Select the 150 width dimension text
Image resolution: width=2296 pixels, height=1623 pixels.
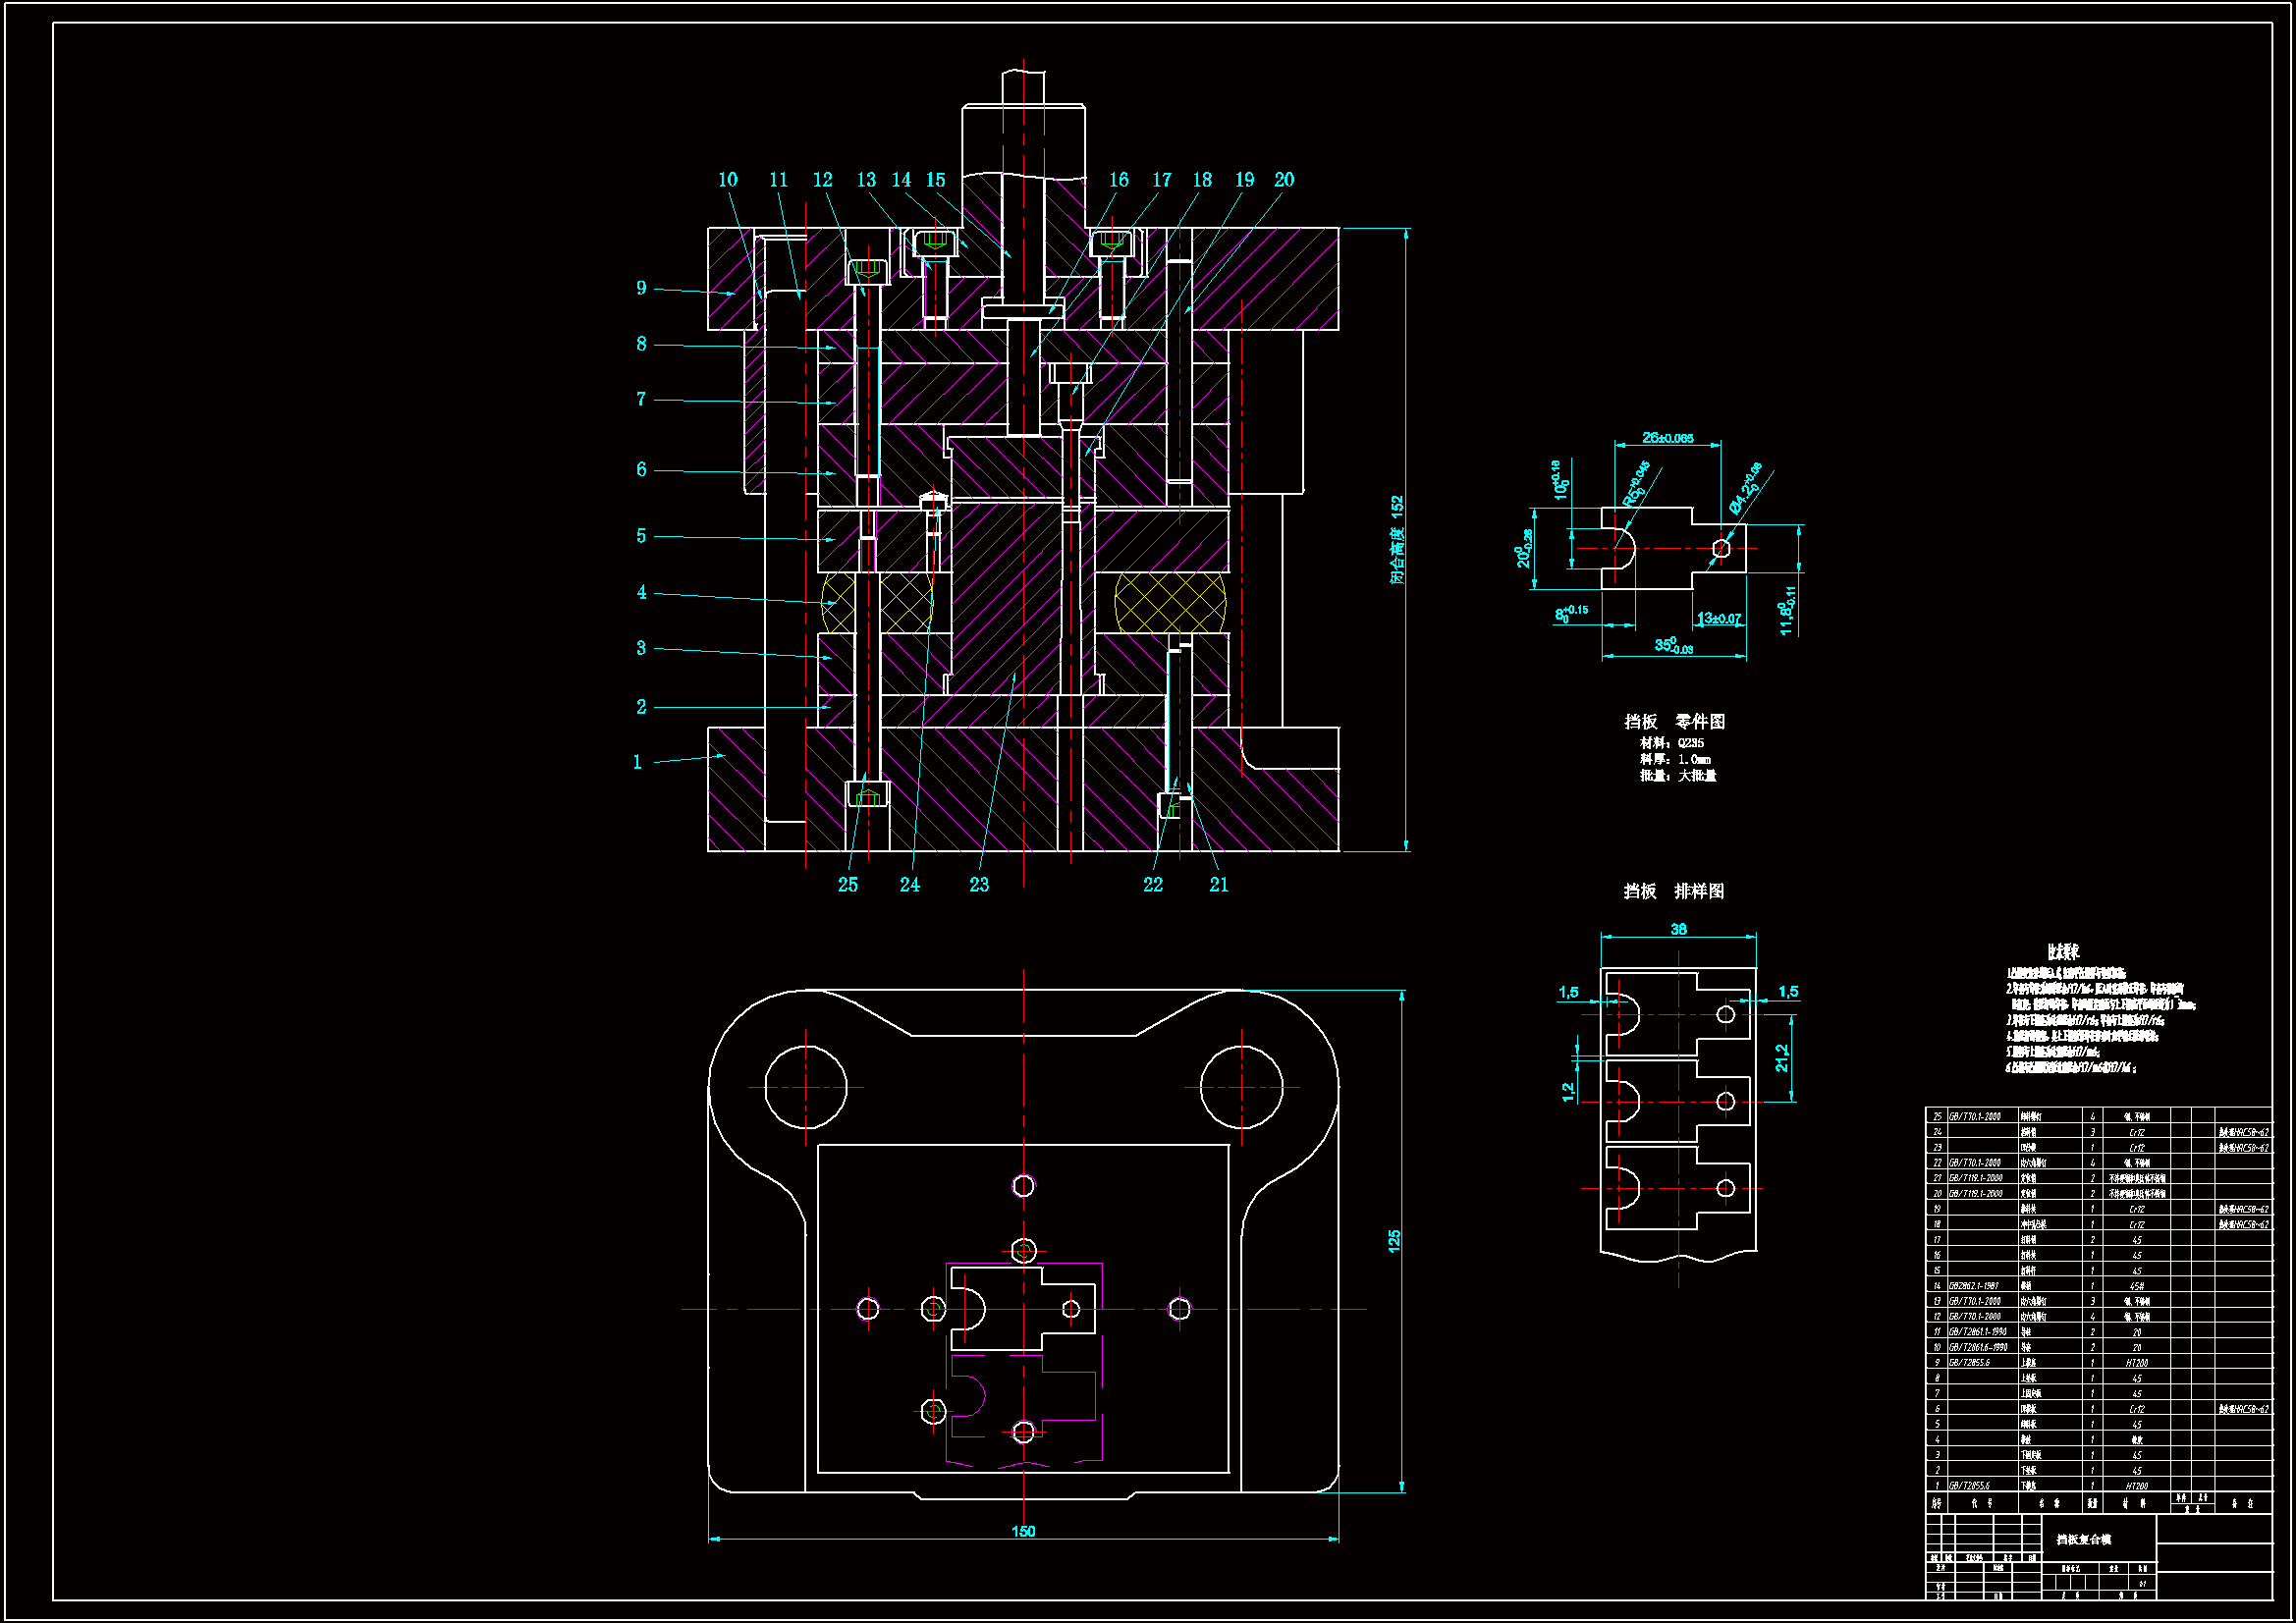[1023, 1532]
